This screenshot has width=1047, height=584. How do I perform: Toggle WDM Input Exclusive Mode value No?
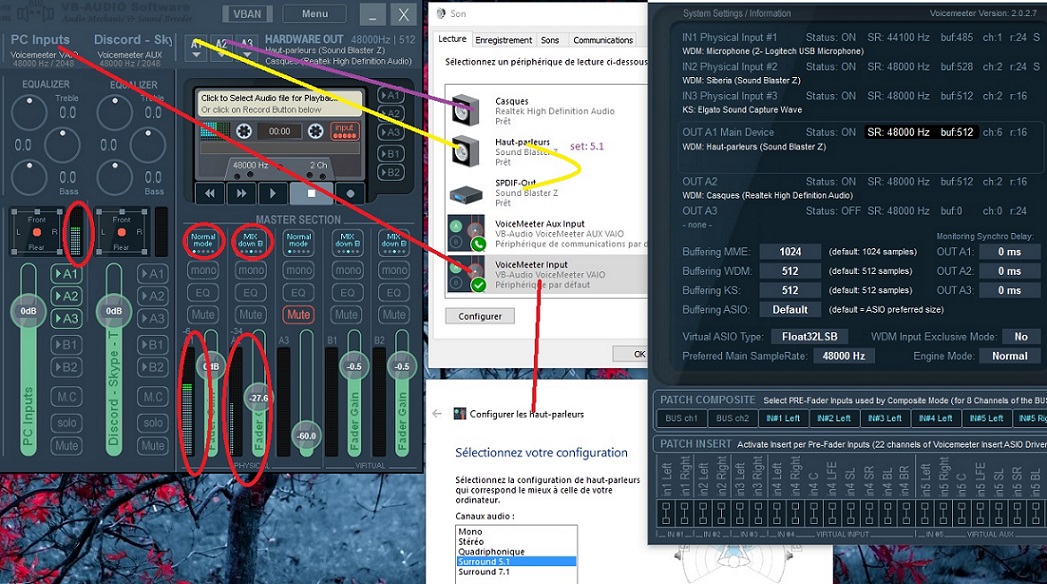[1021, 336]
